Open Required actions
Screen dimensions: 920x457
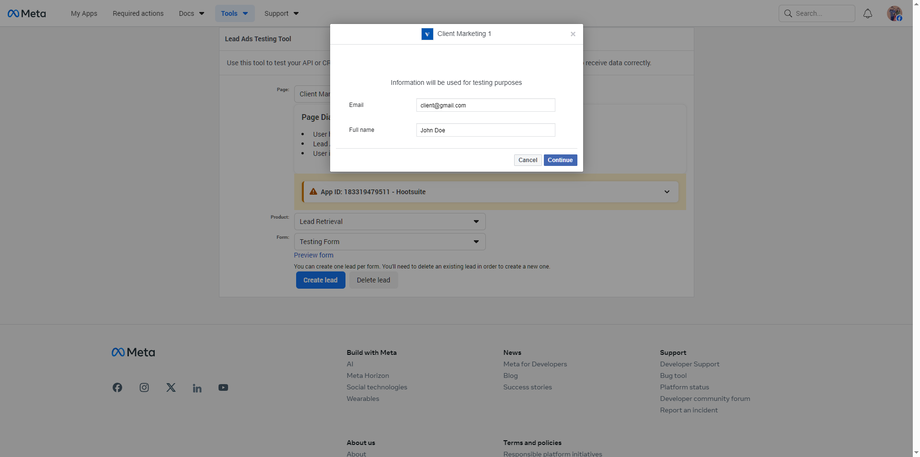point(138,13)
